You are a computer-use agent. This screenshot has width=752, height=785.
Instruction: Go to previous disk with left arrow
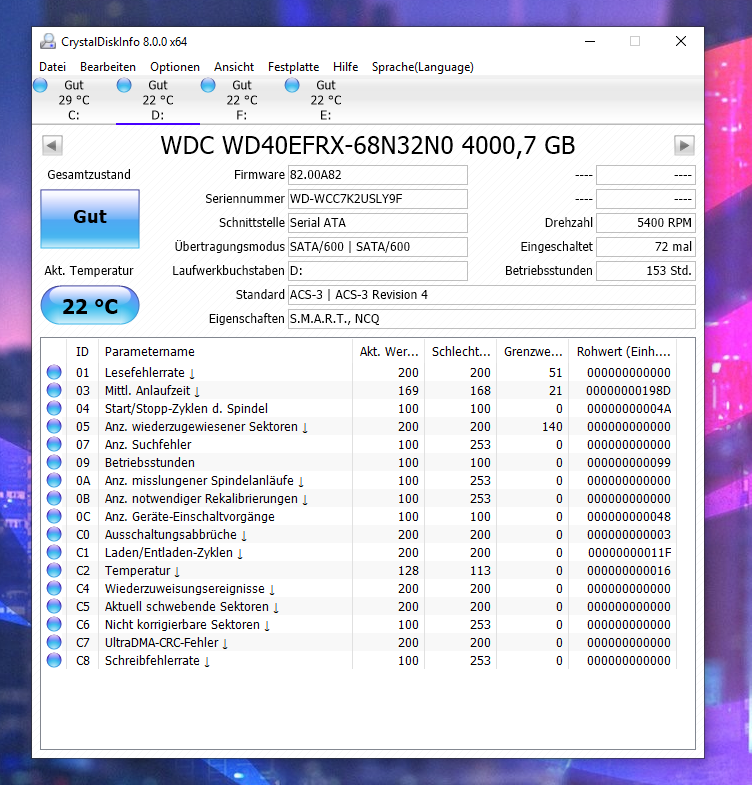(52, 146)
